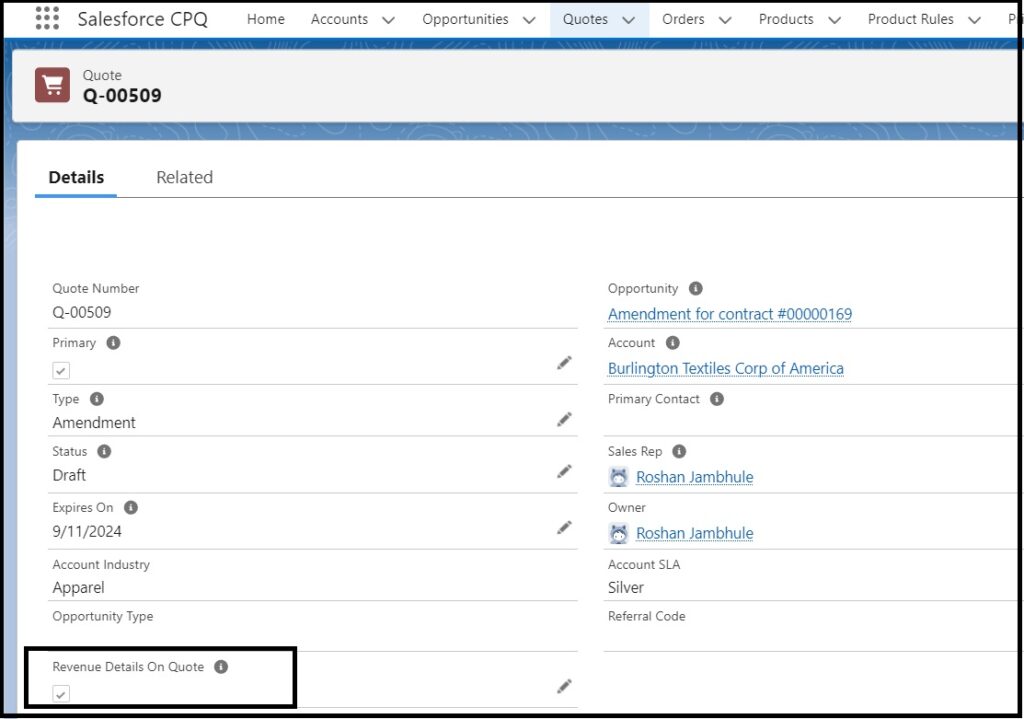
Task: Open Burlington Textiles Corp of America link
Action: (x=726, y=368)
